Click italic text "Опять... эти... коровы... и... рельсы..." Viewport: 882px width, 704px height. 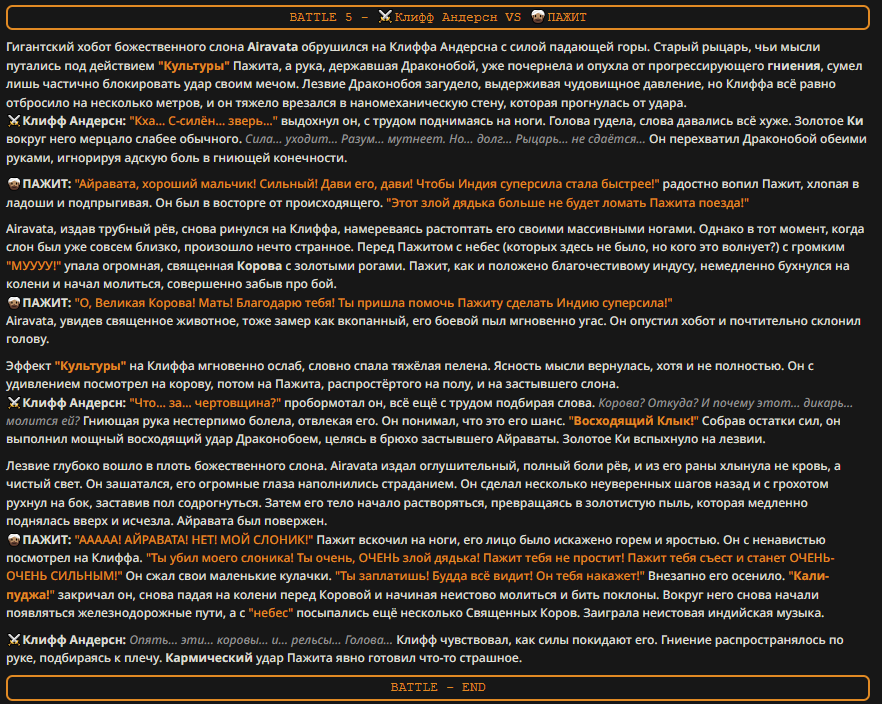[235, 640]
